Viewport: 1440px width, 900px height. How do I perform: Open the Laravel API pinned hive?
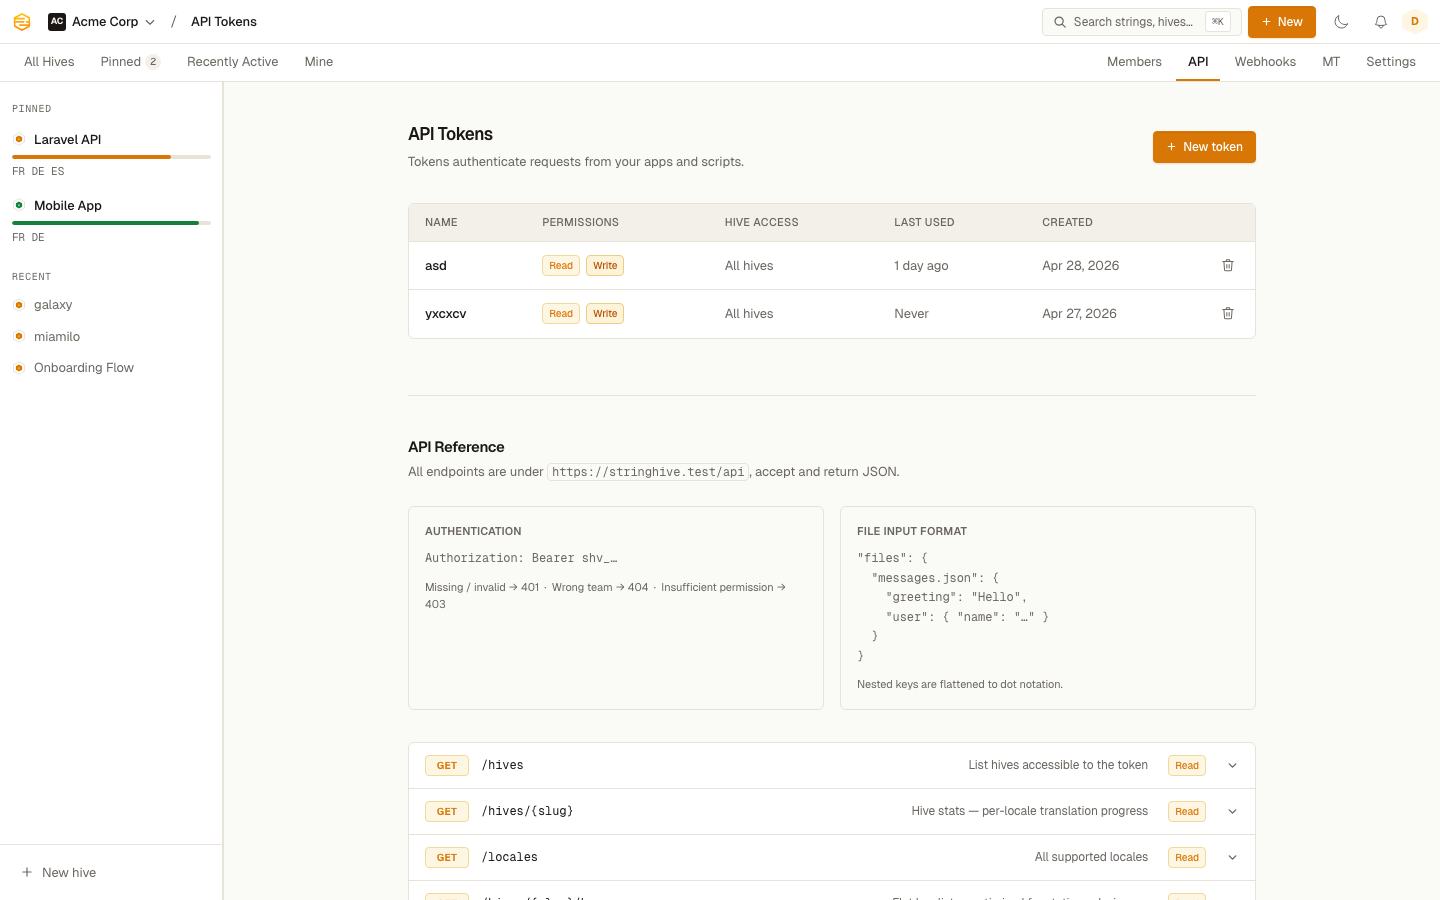tap(67, 140)
